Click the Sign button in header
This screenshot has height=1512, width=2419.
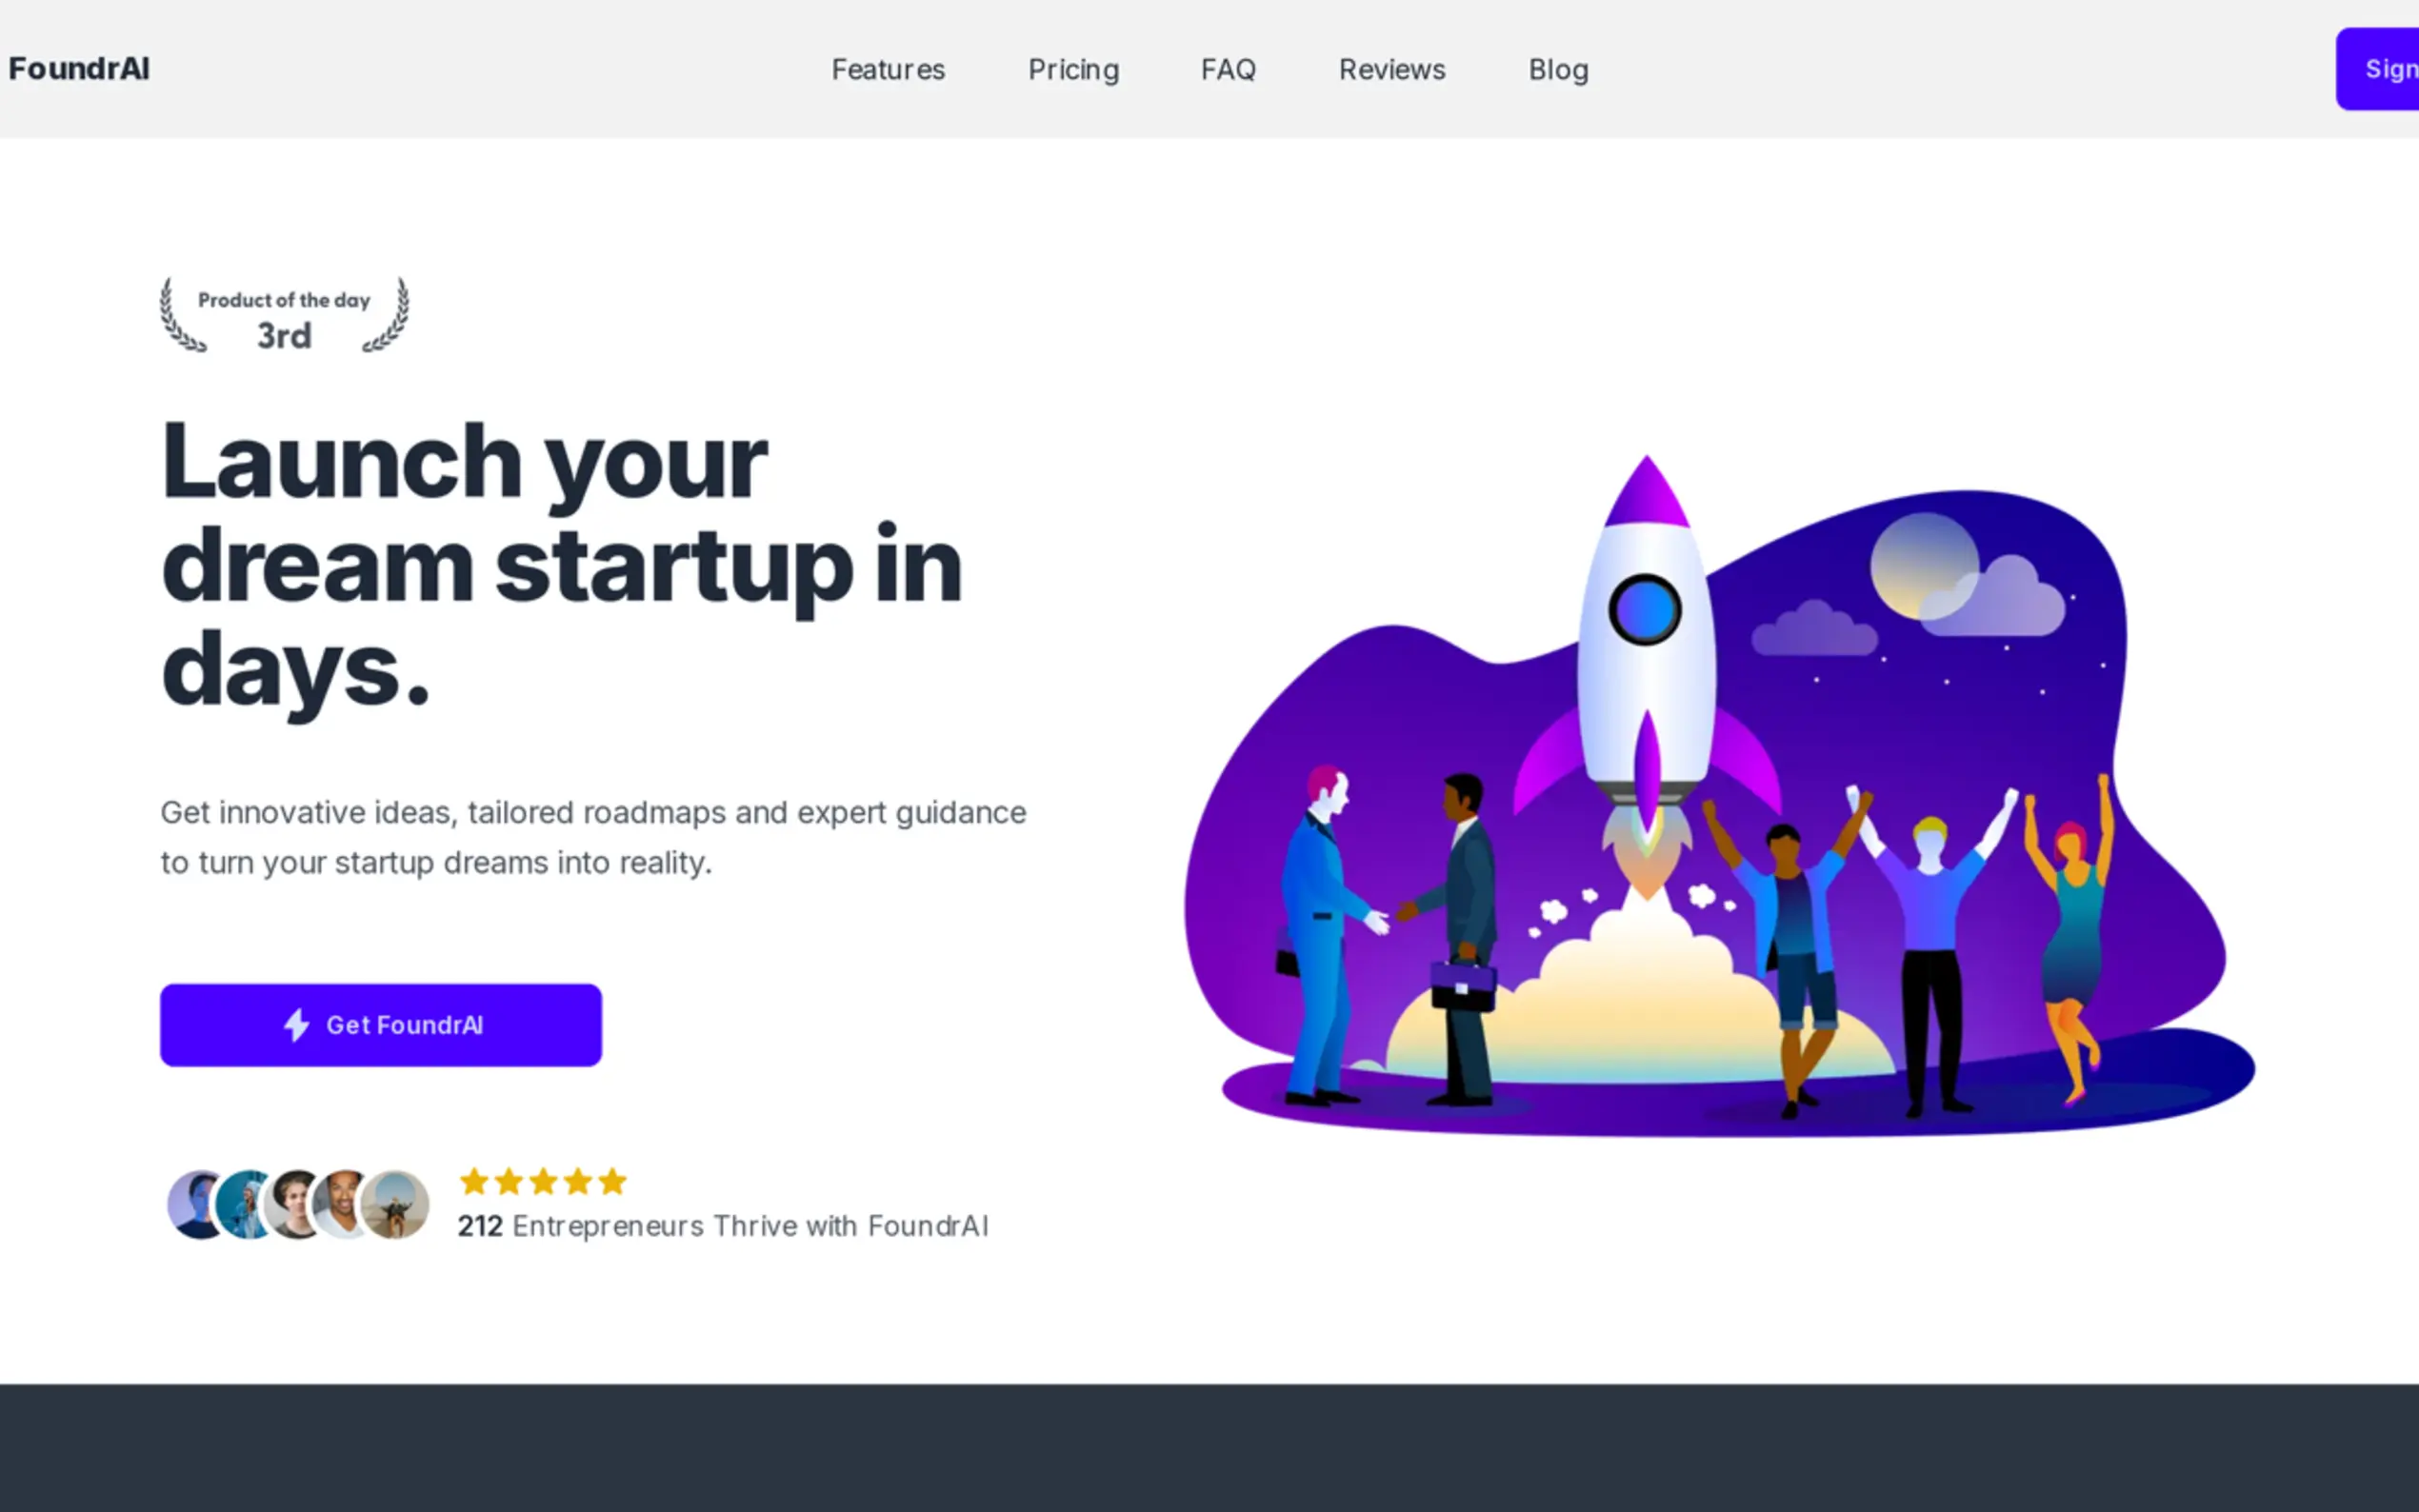pyautogui.click(x=2378, y=69)
